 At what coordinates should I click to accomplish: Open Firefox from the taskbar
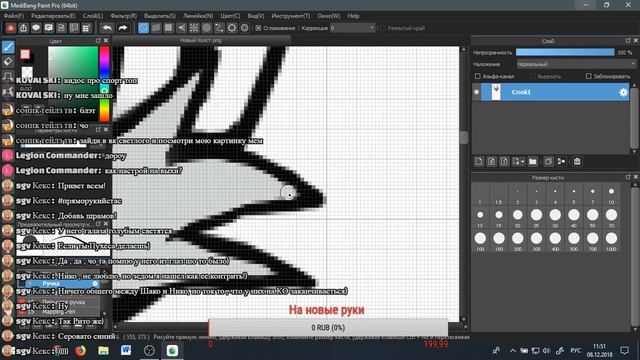[x=80, y=350]
